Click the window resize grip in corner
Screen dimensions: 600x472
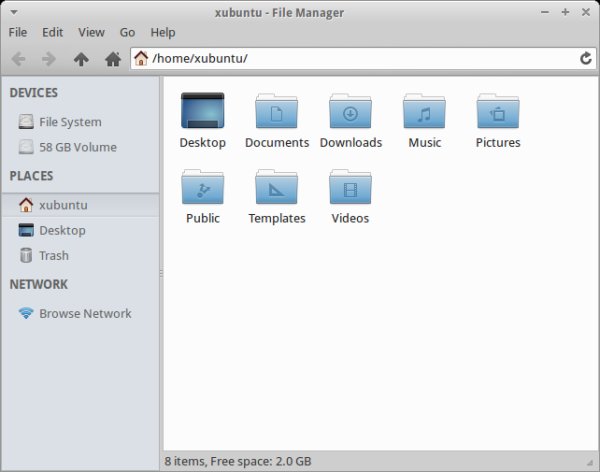click(x=590, y=462)
